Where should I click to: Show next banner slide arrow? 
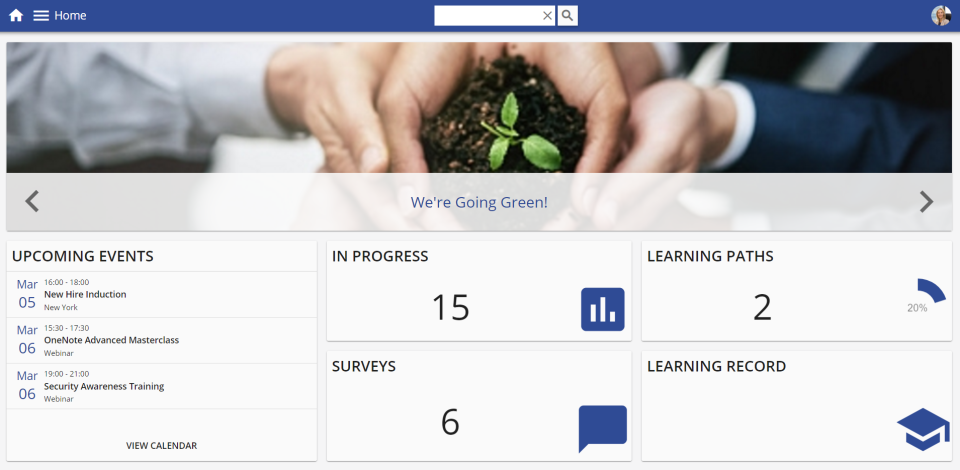[x=926, y=201]
